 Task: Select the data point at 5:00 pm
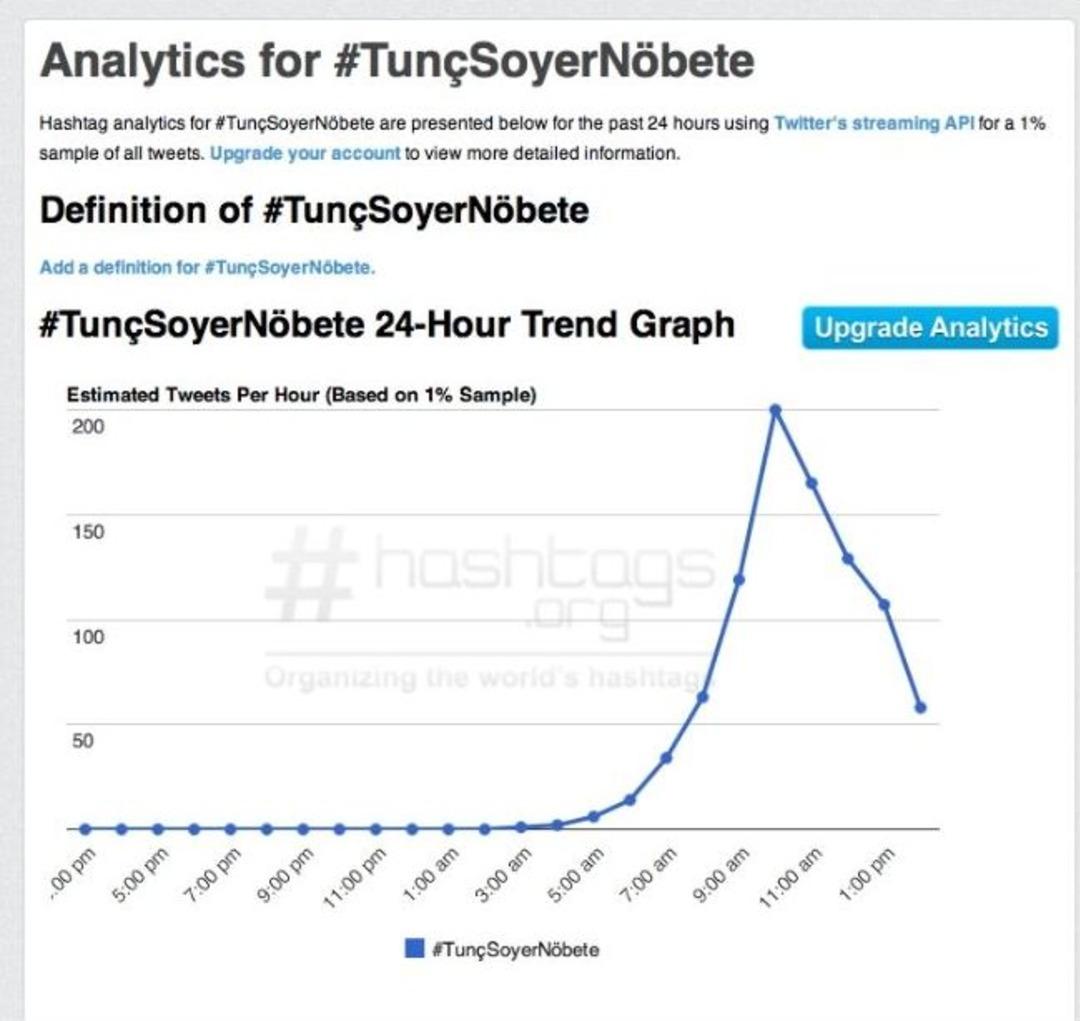pos(158,829)
